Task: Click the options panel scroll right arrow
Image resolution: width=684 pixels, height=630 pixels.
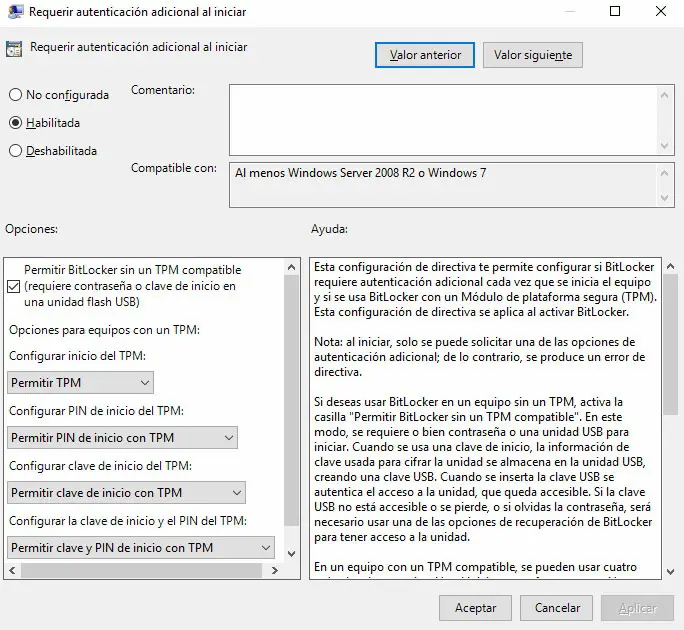Action: (275, 570)
